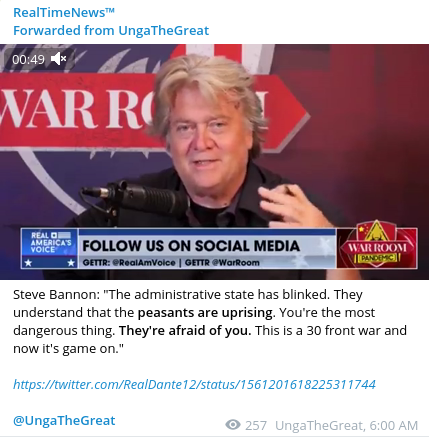
Task: Open the @UngaTheGreat mention
Action: (x=64, y=420)
